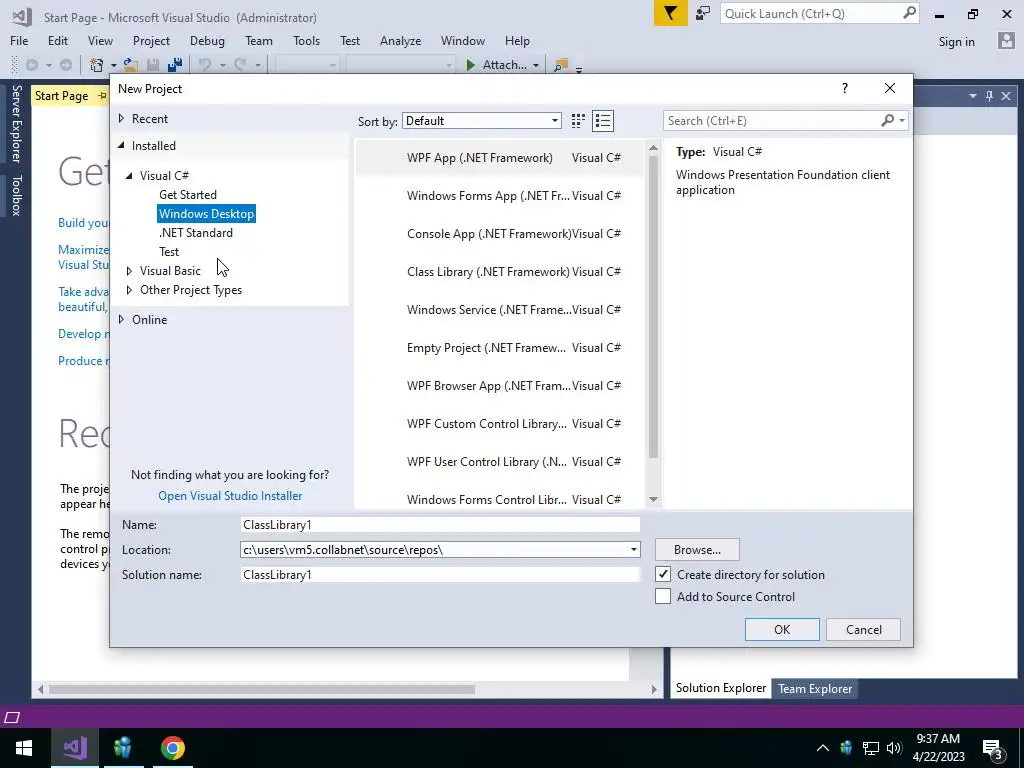Screen dimensions: 1024x768
Task: Open the Toolbox side tab
Action: pos(16,195)
